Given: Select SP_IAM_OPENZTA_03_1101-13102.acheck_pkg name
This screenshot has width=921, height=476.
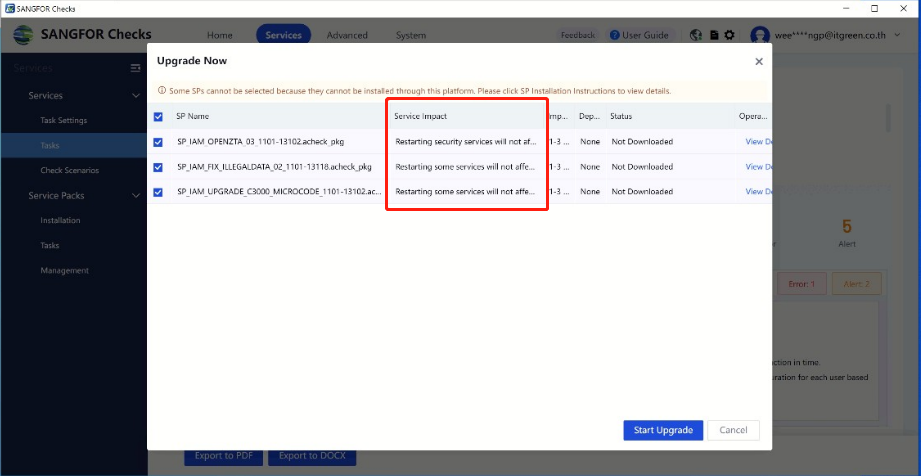Looking at the screenshot, I should pyautogui.click(x=260, y=142).
